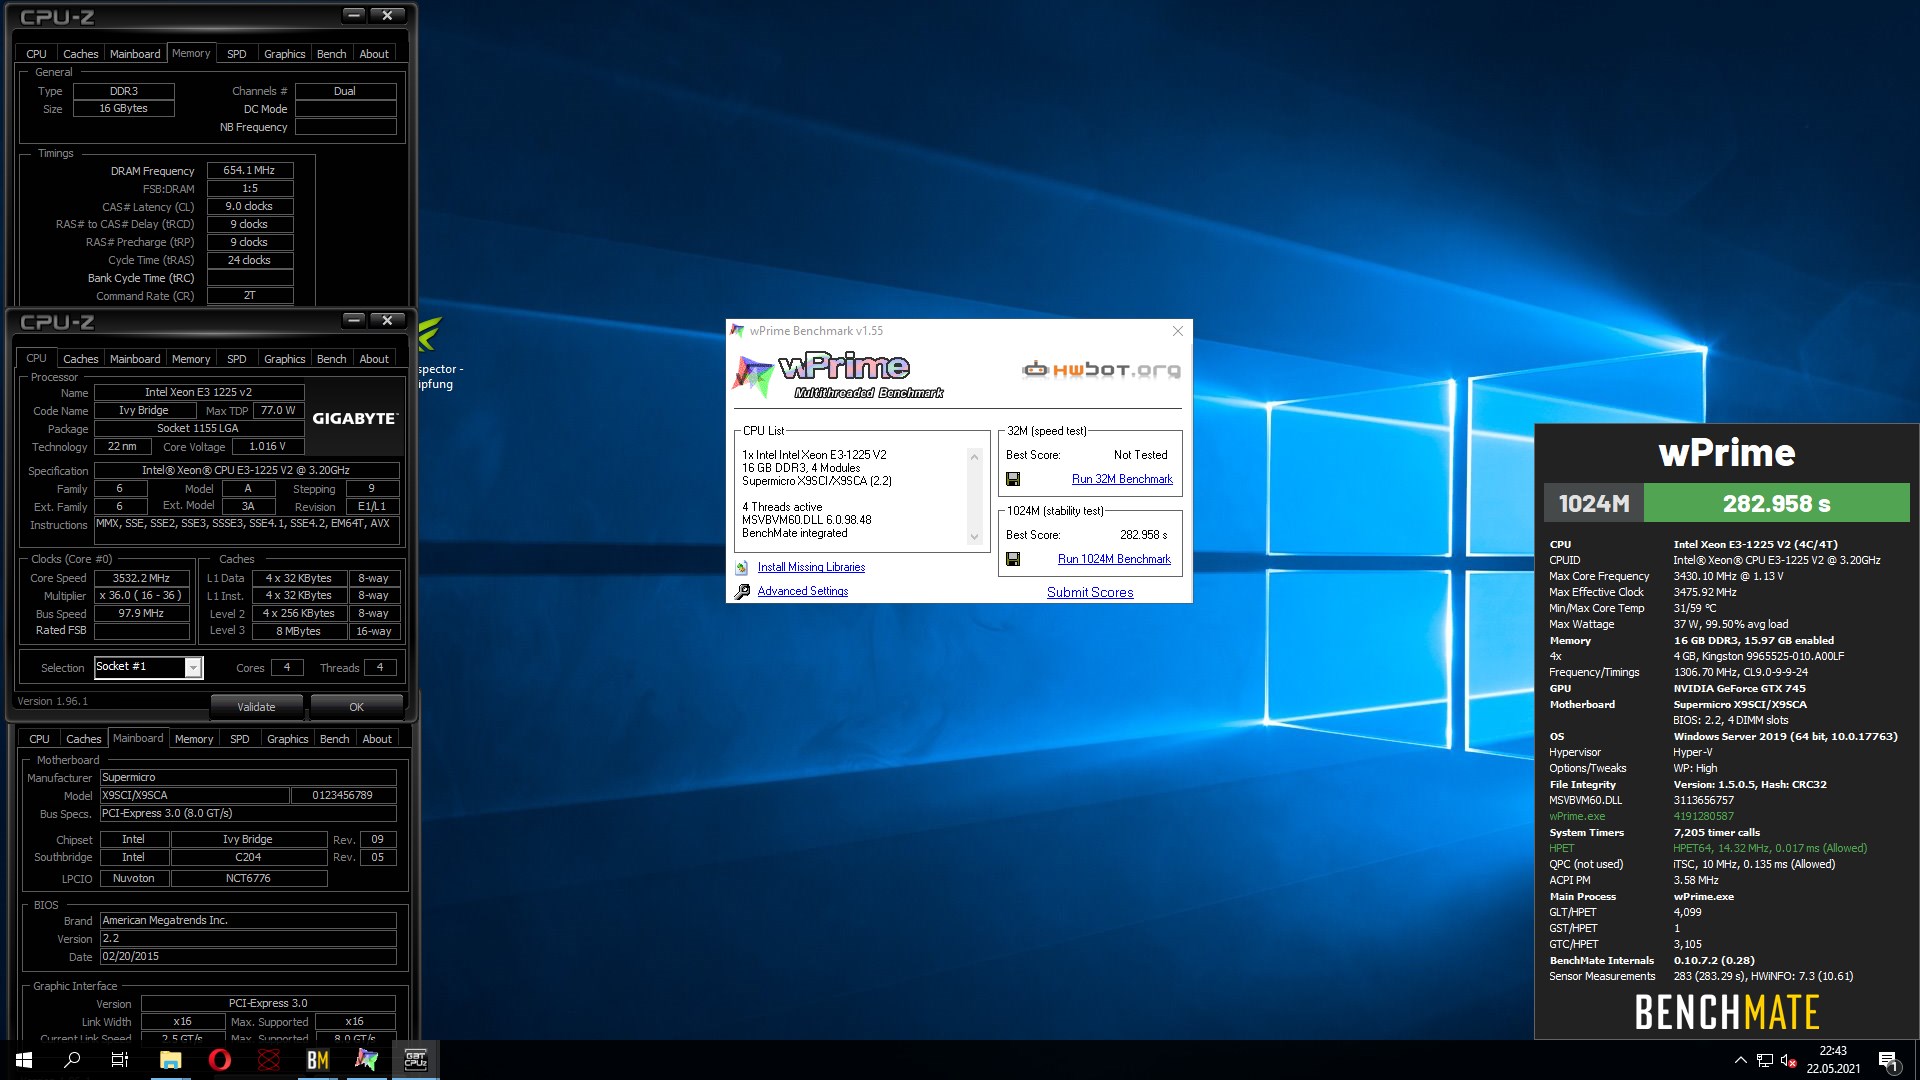The height and width of the screenshot is (1080, 1920).
Task: Open File Explorer from the taskbar
Action: 171,1060
